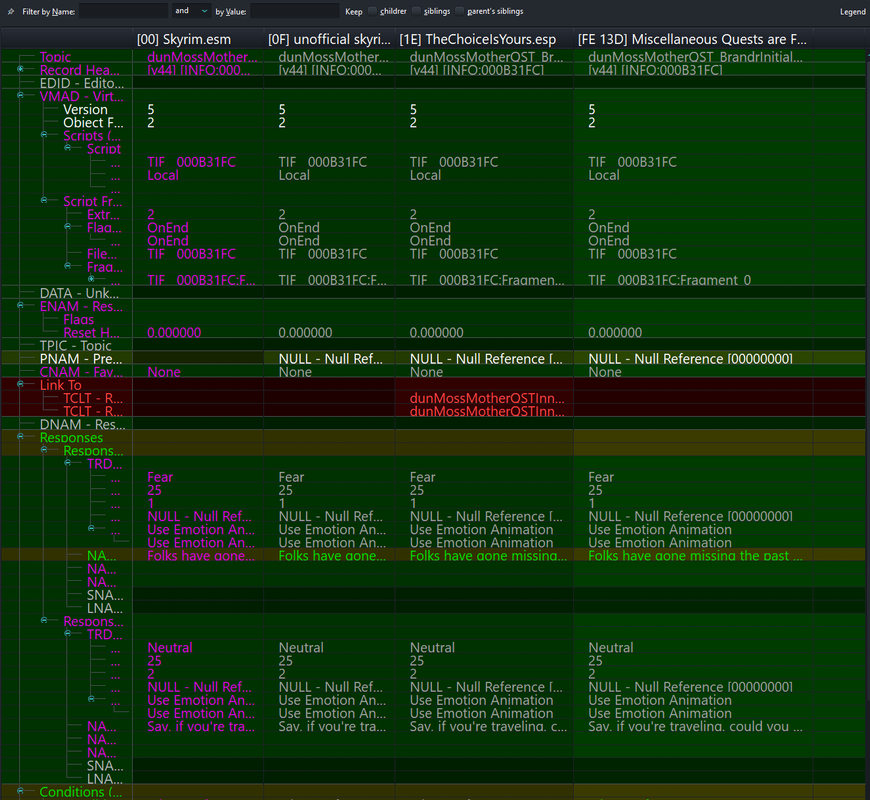870x800 pixels.
Task: Collapse the Scripts node under VMAD
Action: tap(44, 135)
